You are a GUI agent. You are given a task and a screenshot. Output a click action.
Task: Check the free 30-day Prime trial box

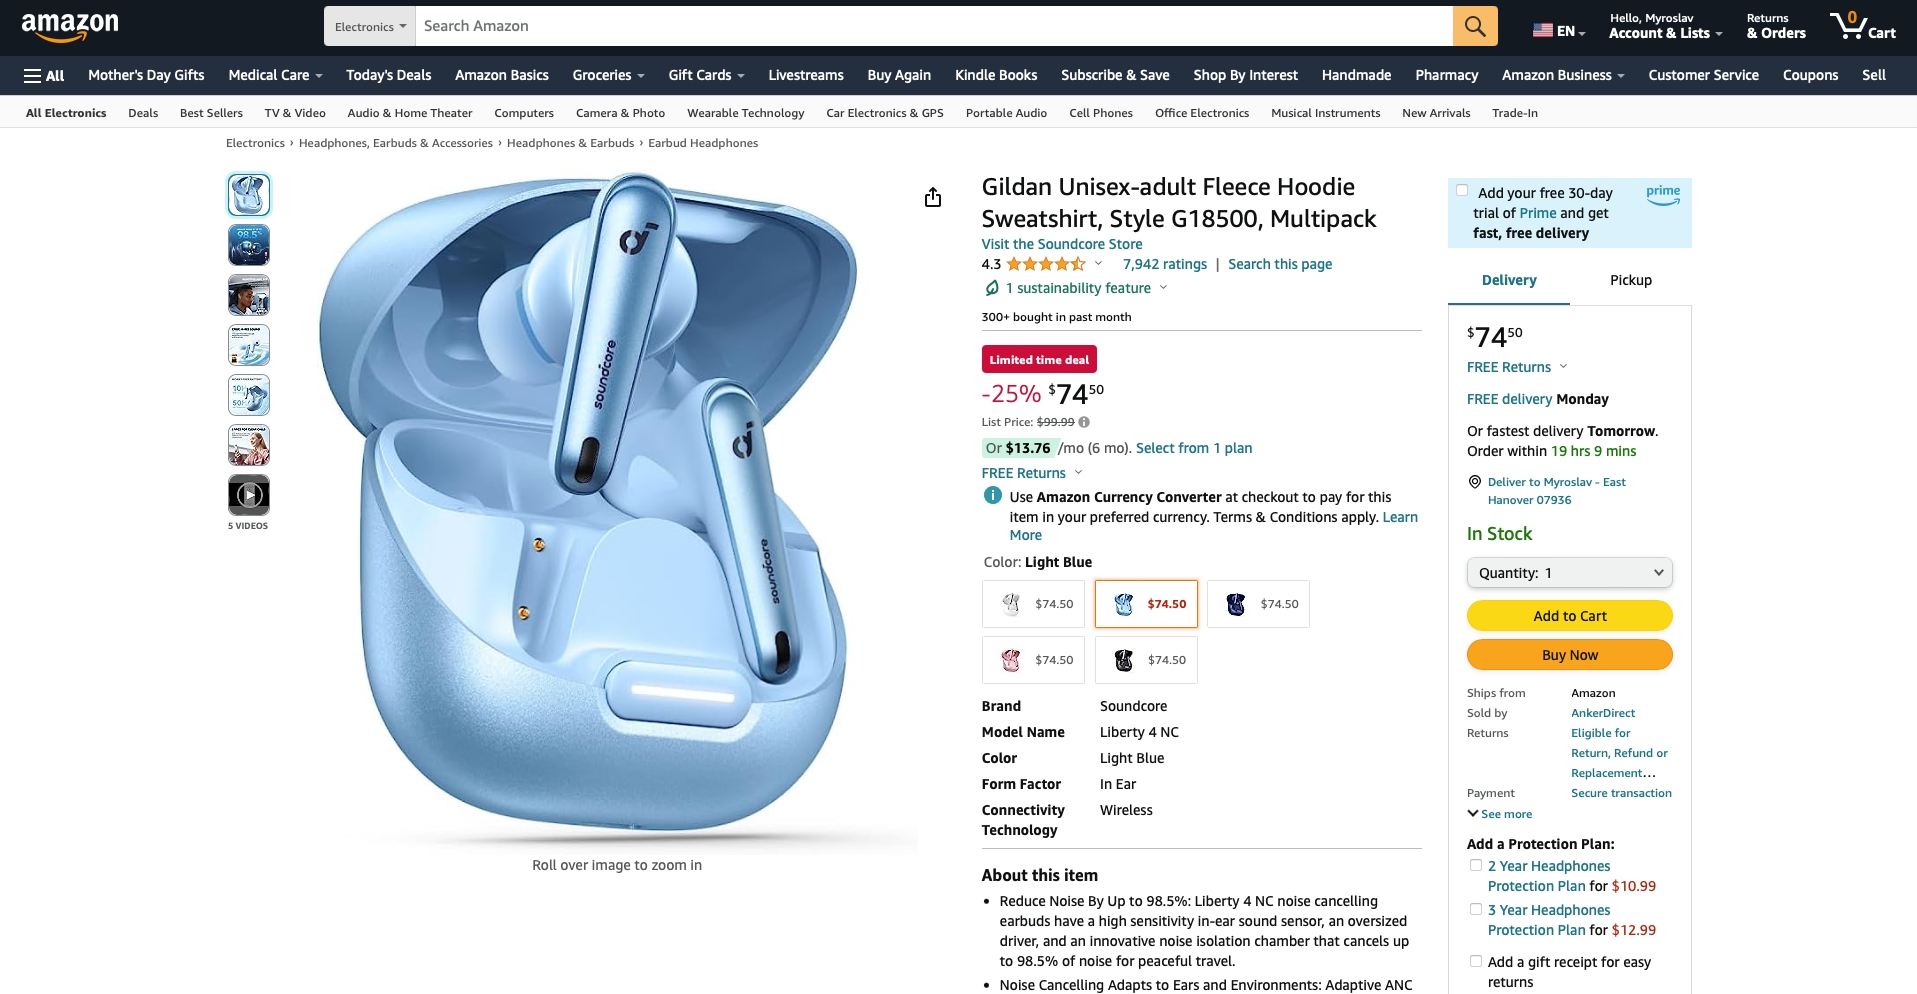(1462, 191)
